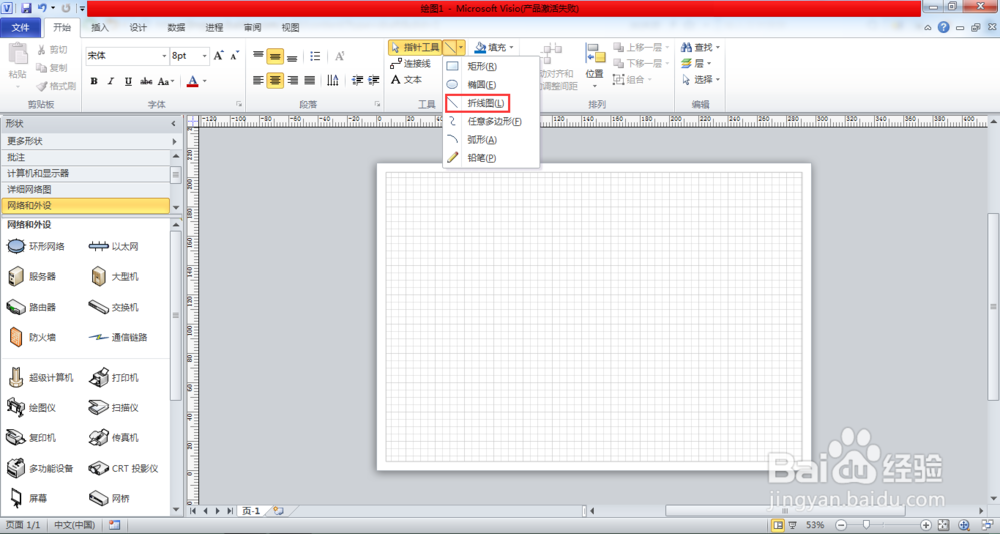Select the Ring network shape

[36, 246]
